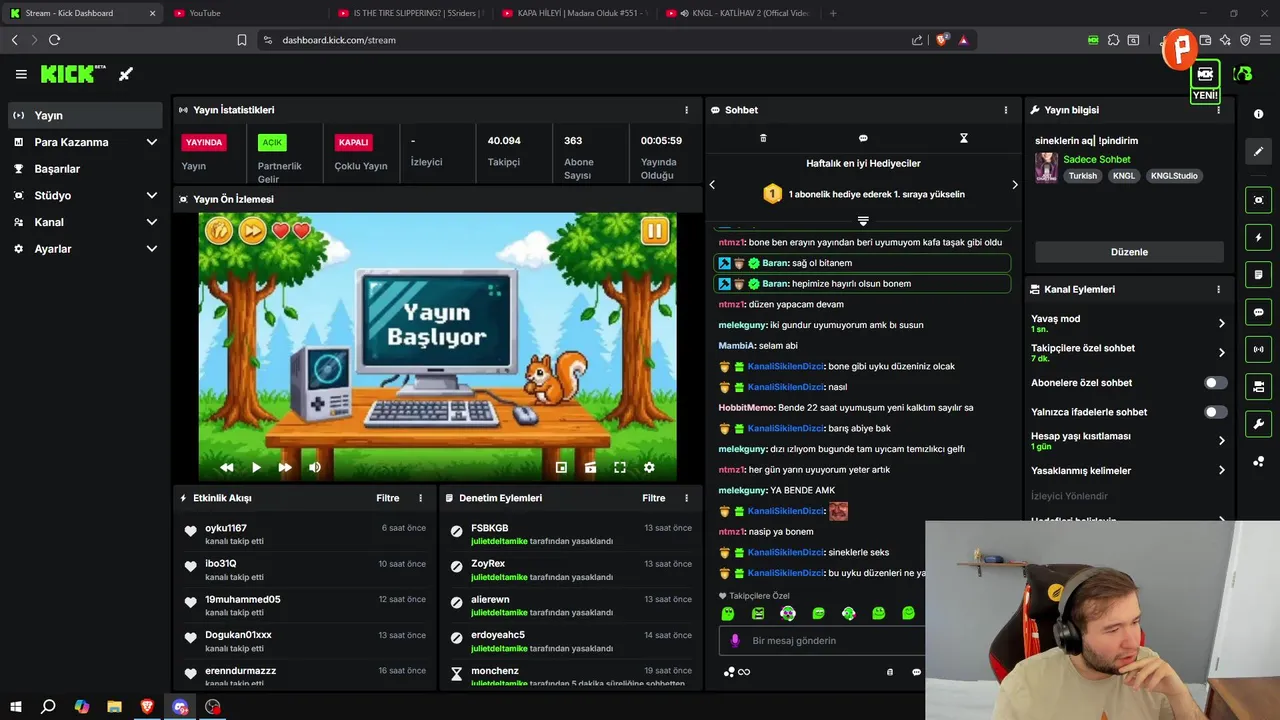The image size is (1280, 720).
Task: Open Etkinlik Akışı panel three-dot menu
Action: pos(420,498)
